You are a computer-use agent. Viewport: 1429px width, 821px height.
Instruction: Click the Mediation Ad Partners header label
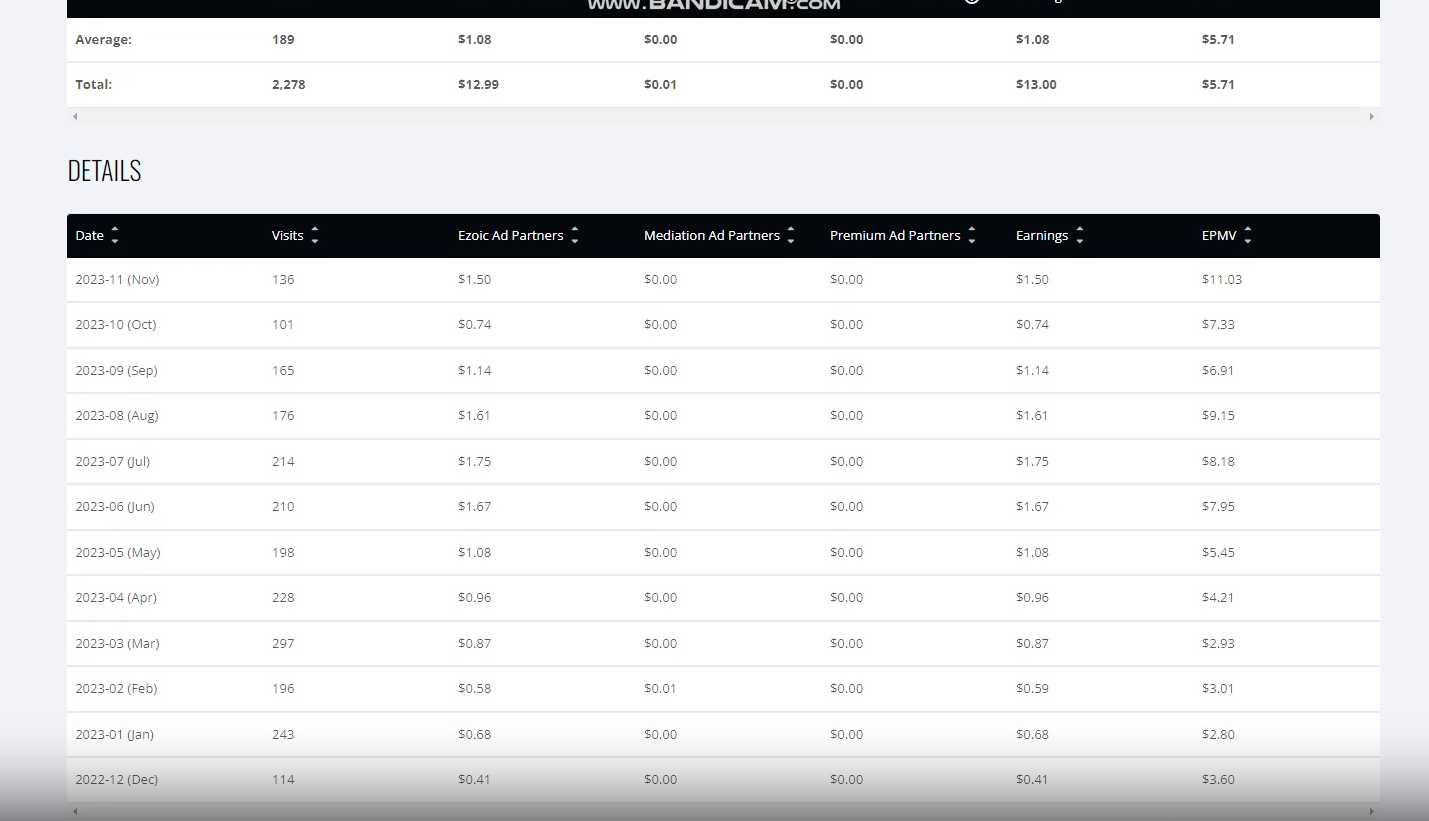(x=712, y=236)
